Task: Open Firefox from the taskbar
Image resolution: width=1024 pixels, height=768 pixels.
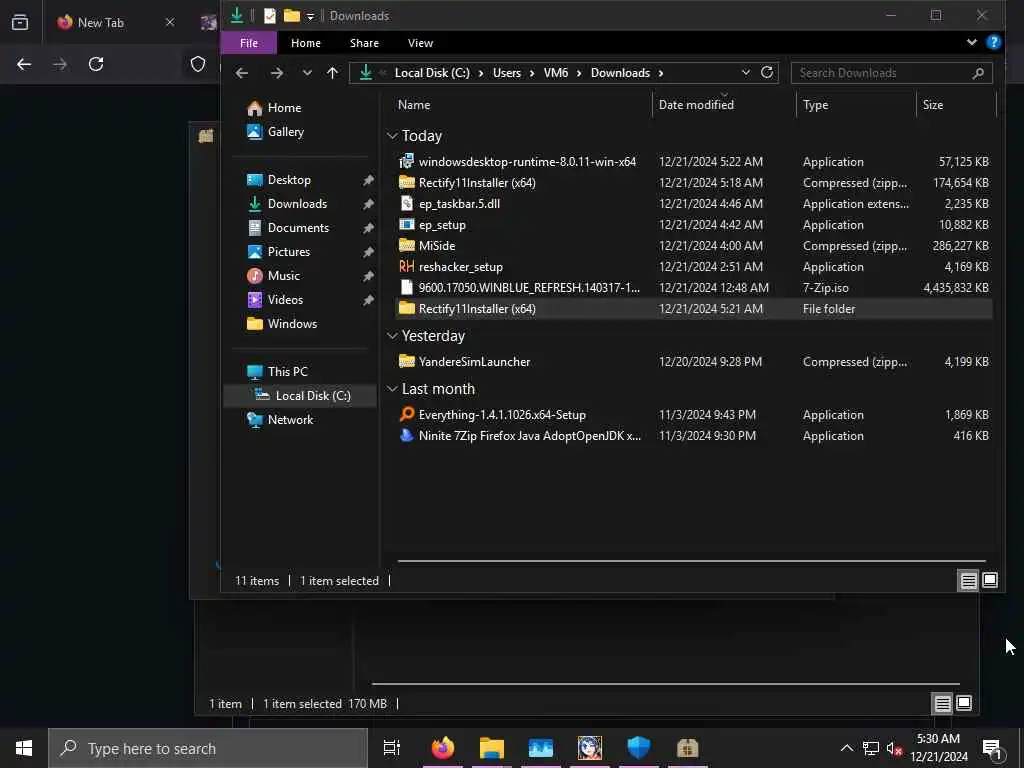Action: [x=443, y=748]
